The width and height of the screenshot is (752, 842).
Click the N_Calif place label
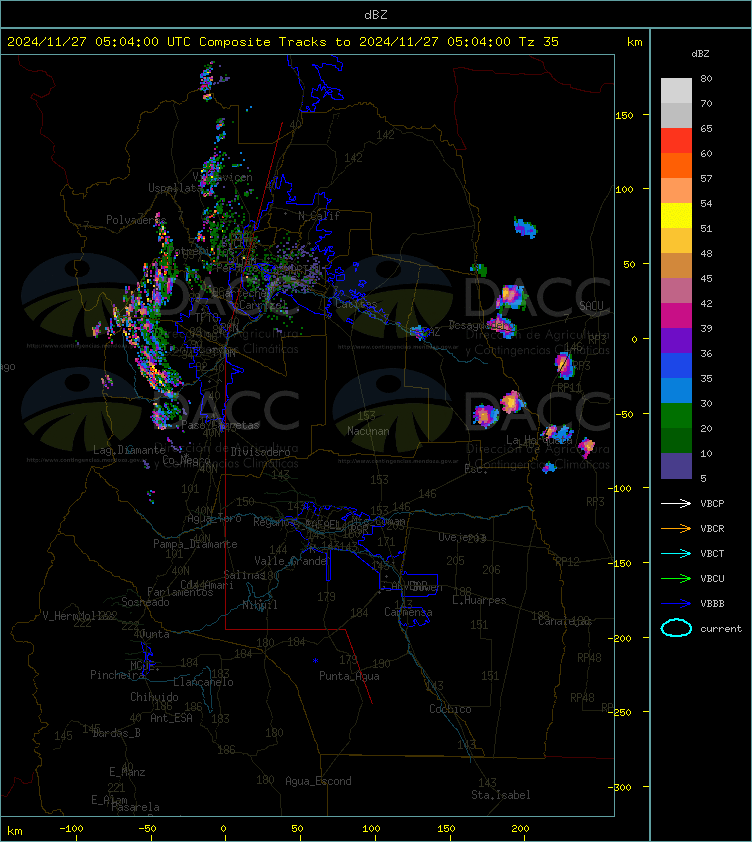(319, 216)
